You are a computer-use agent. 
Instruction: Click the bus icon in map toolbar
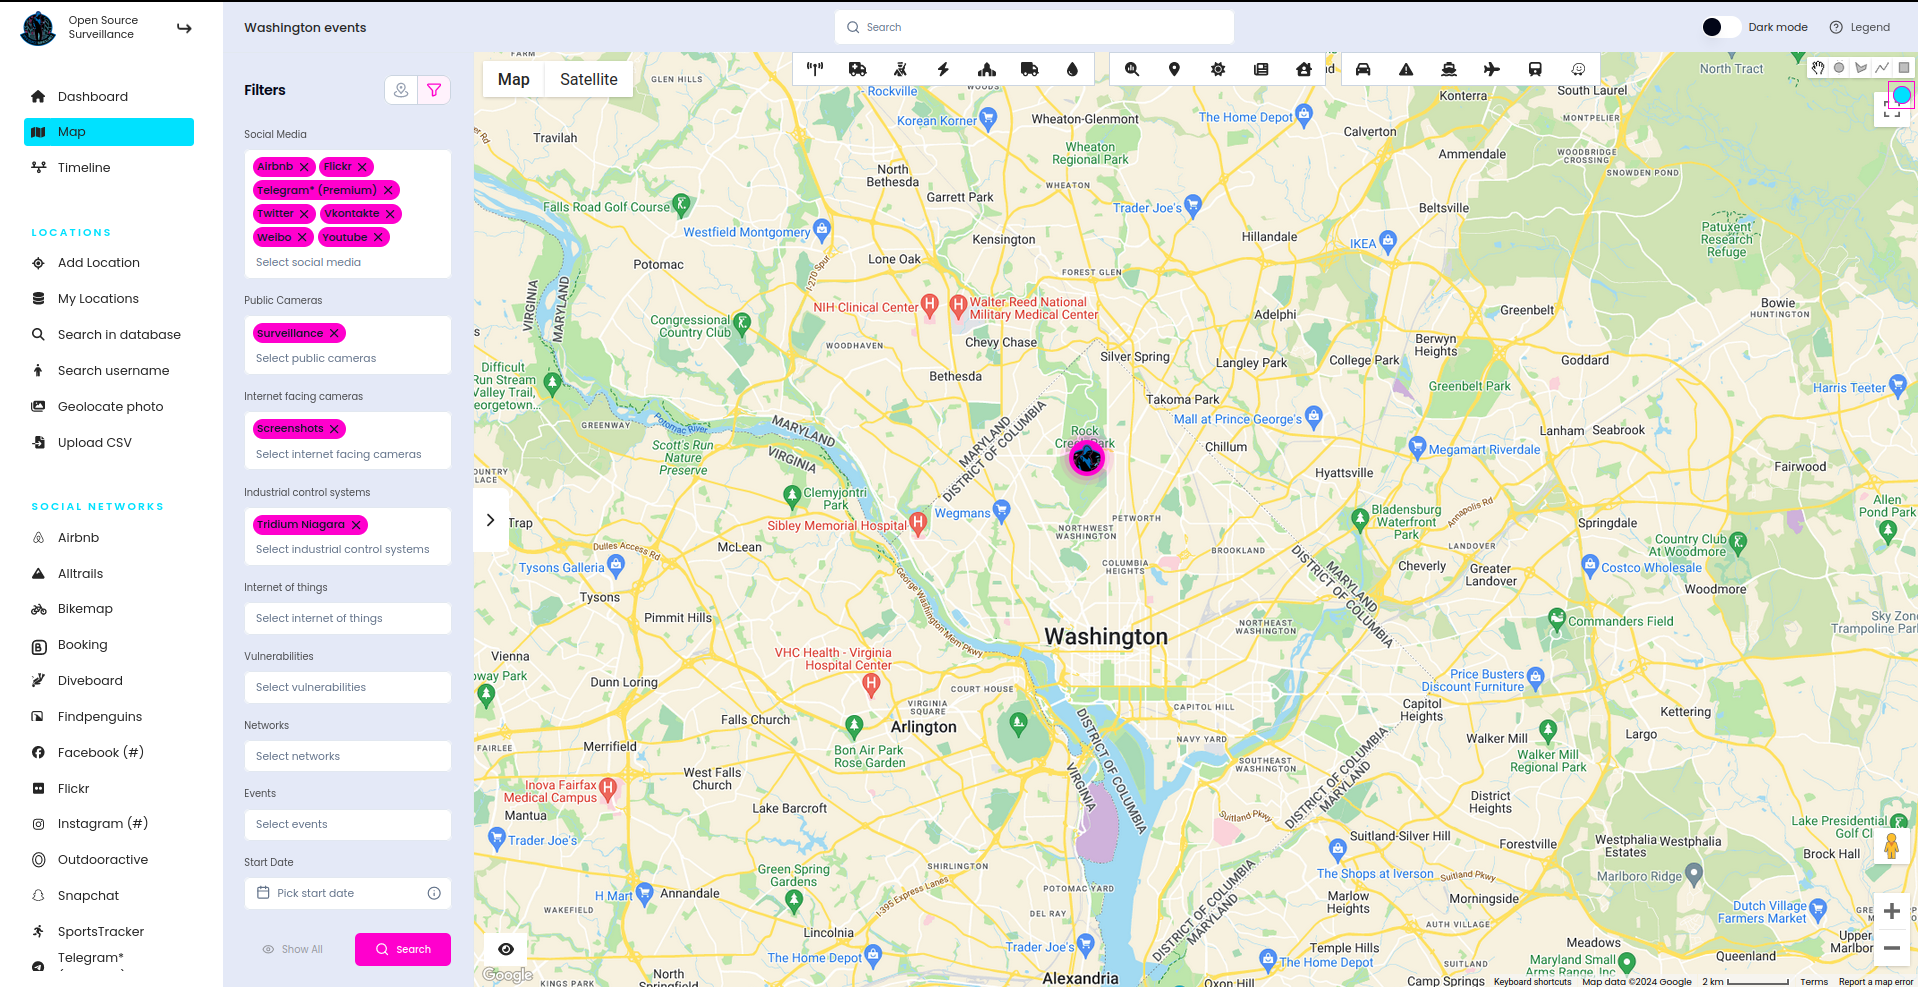point(1535,69)
